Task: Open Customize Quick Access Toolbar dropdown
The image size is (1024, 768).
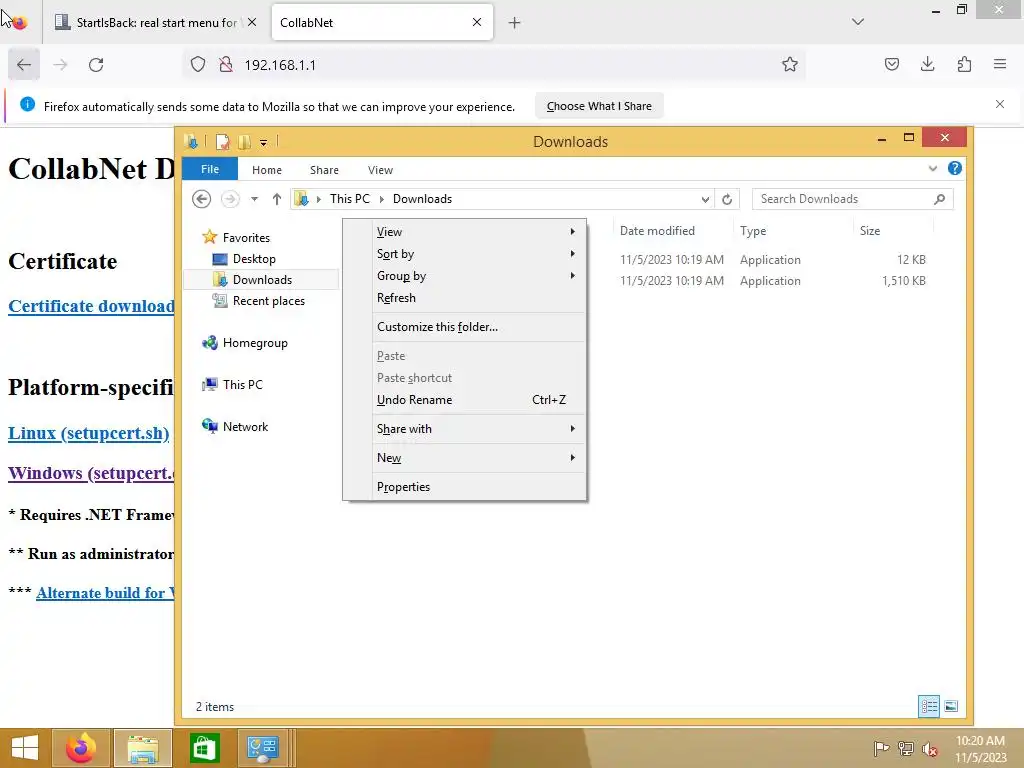Action: pyautogui.click(x=263, y=142)
